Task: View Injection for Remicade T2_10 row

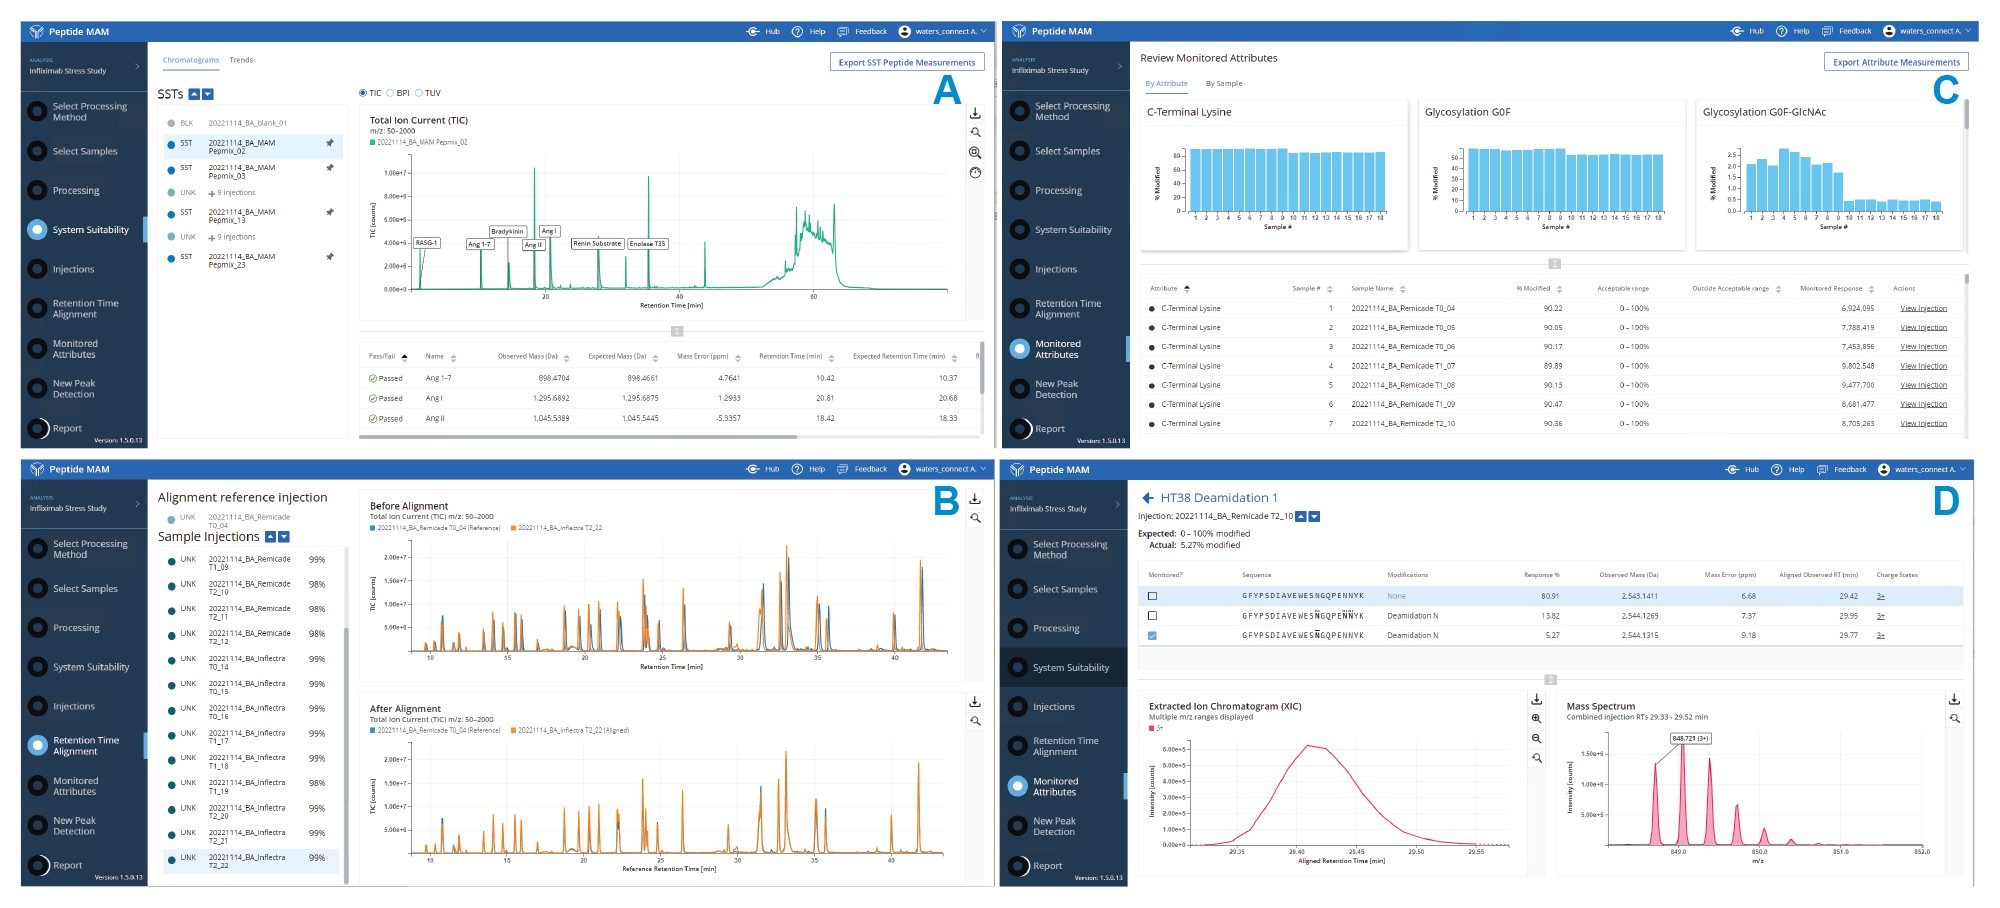Action: 1923,424
